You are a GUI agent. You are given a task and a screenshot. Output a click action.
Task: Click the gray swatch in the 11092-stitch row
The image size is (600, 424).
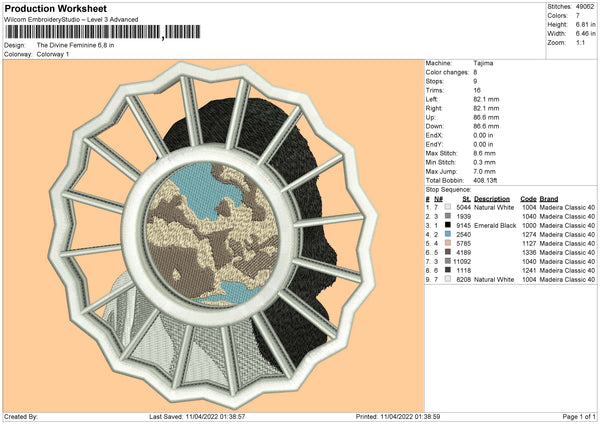point(448,261)
